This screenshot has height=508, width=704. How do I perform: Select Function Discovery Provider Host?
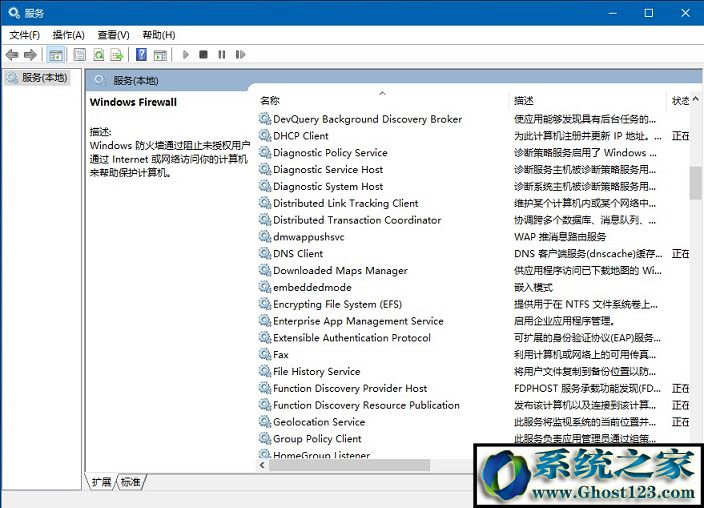[350, 389]
